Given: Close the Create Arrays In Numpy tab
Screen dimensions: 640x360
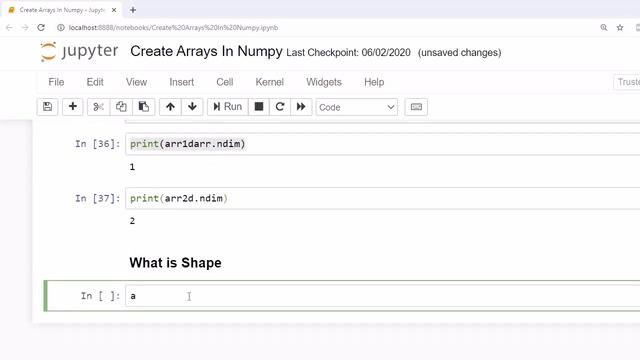Looking at the screenshot, I should (114, 10).
